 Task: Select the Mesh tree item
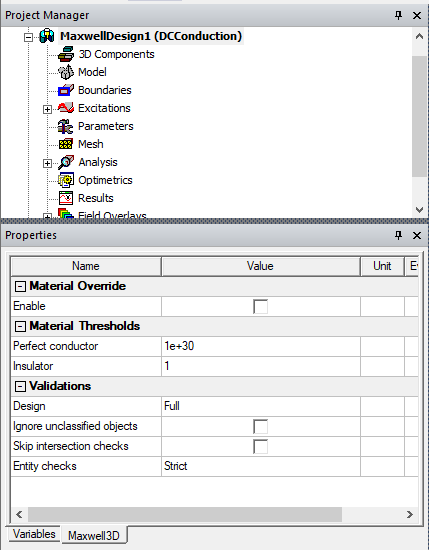(91, 144)
